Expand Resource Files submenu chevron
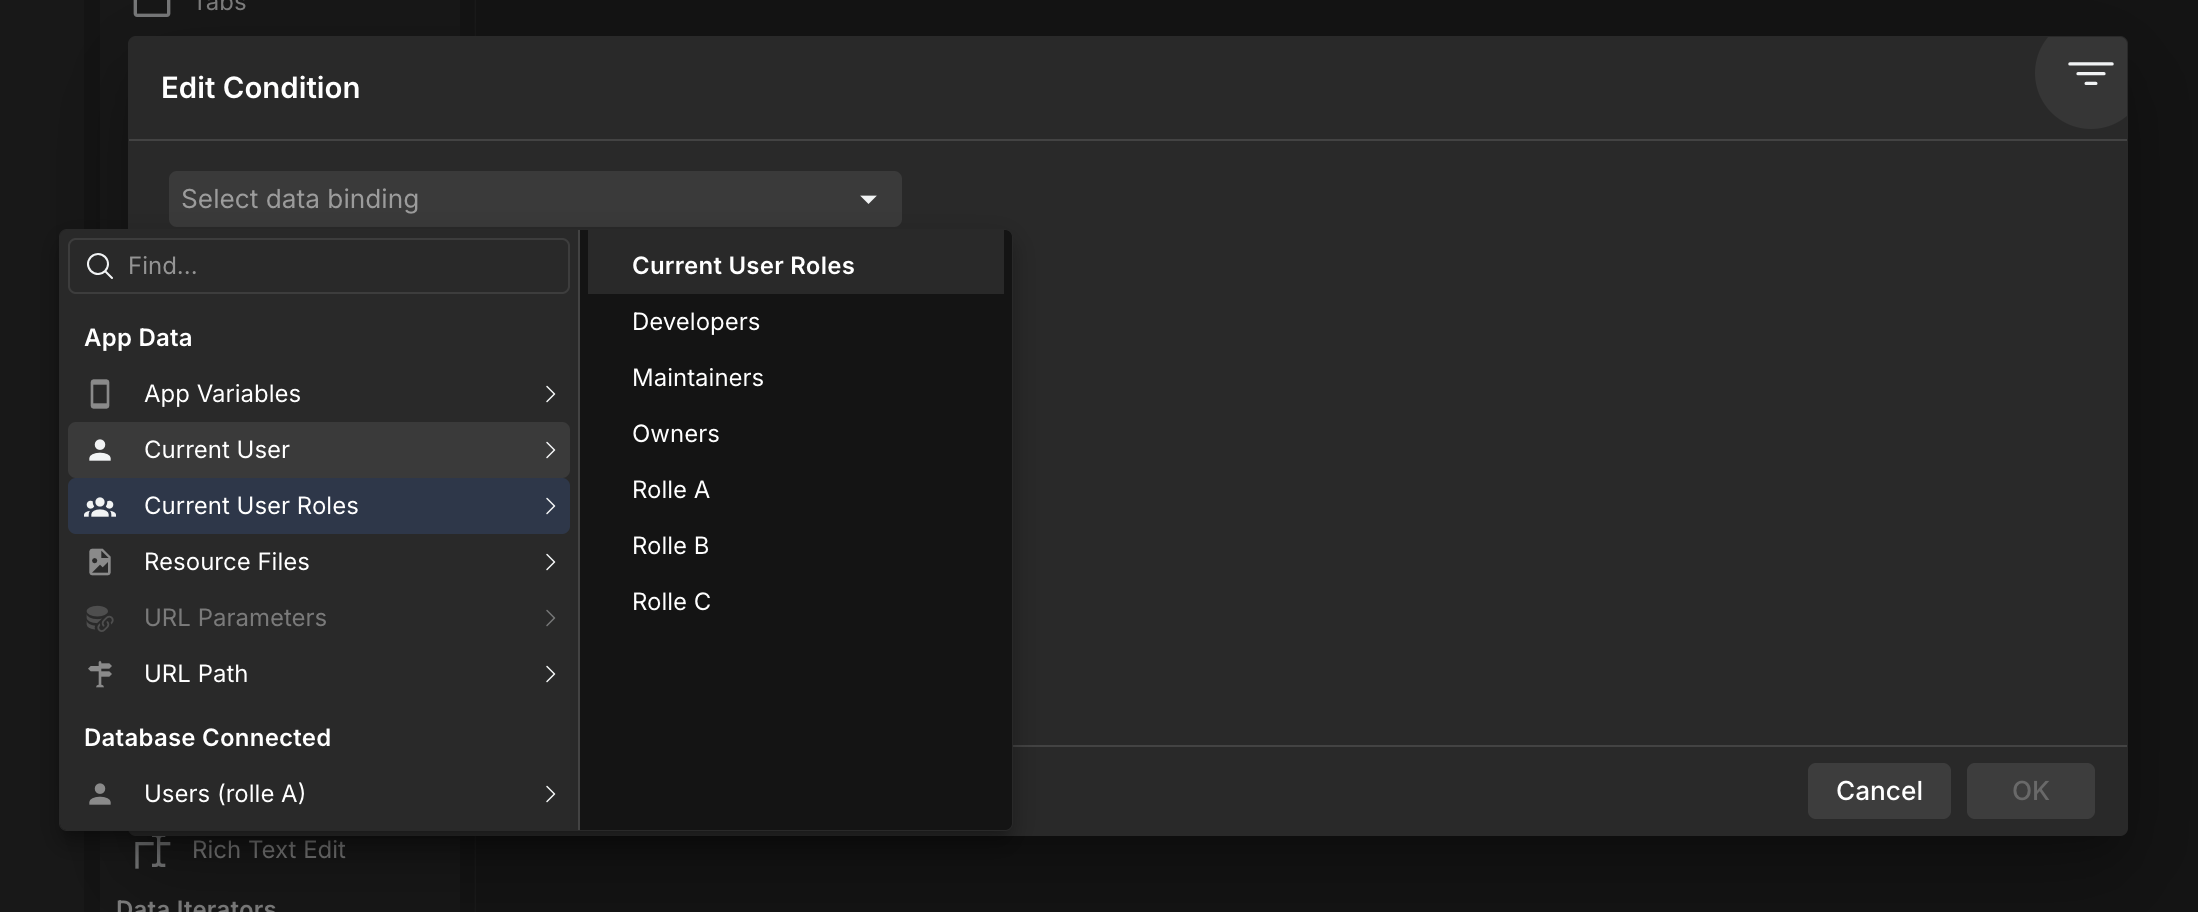This screenshot has height=912, width=2198. tap(550, 562)
